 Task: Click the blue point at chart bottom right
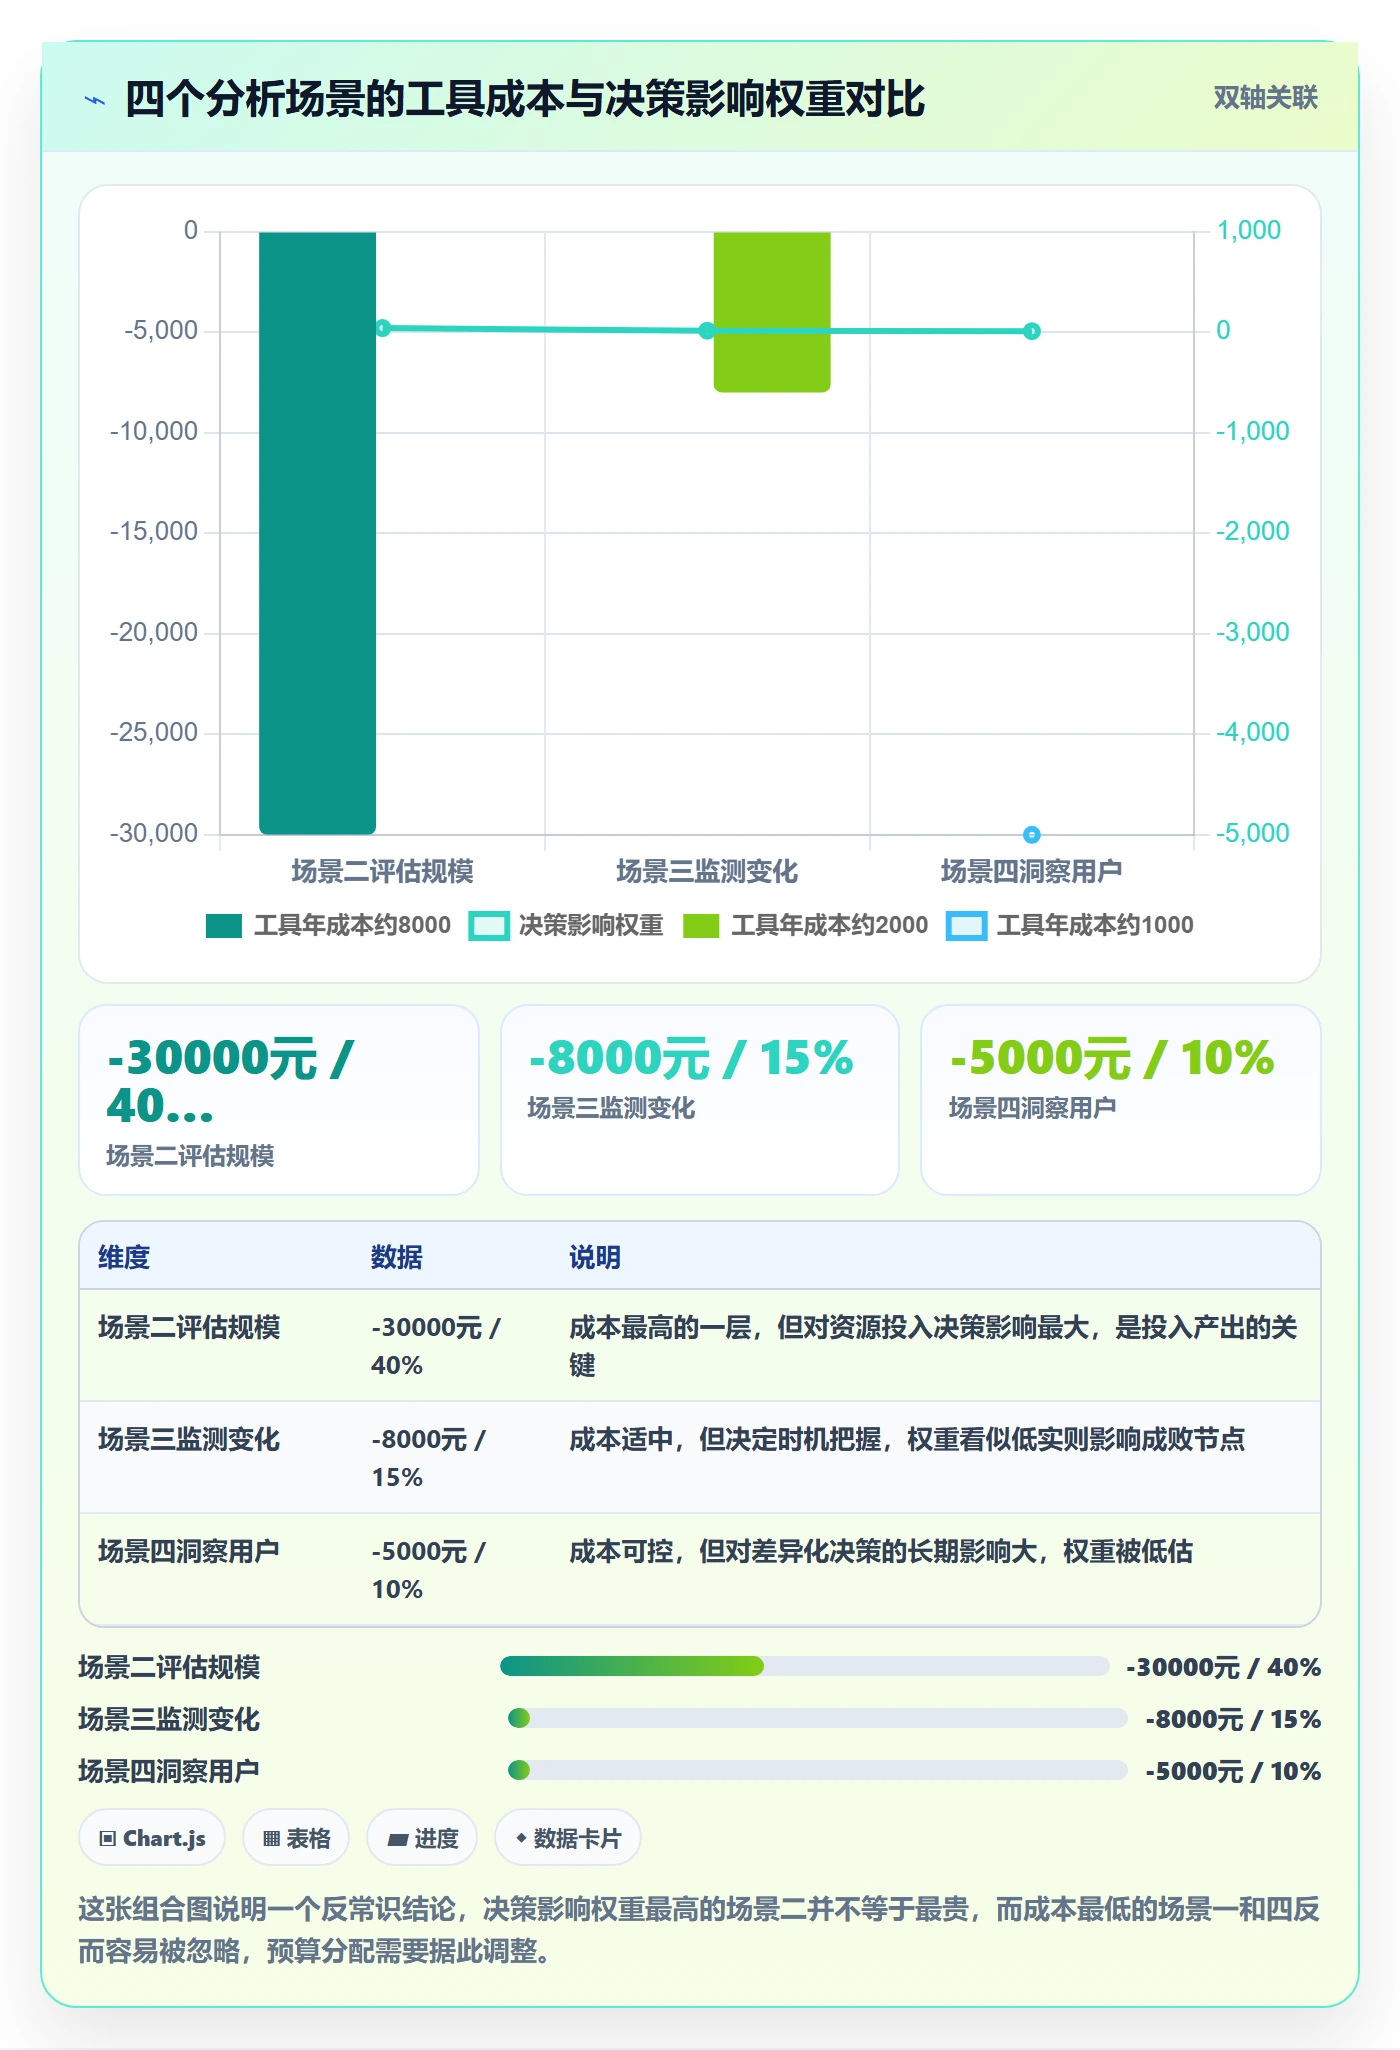[1032, 834]
